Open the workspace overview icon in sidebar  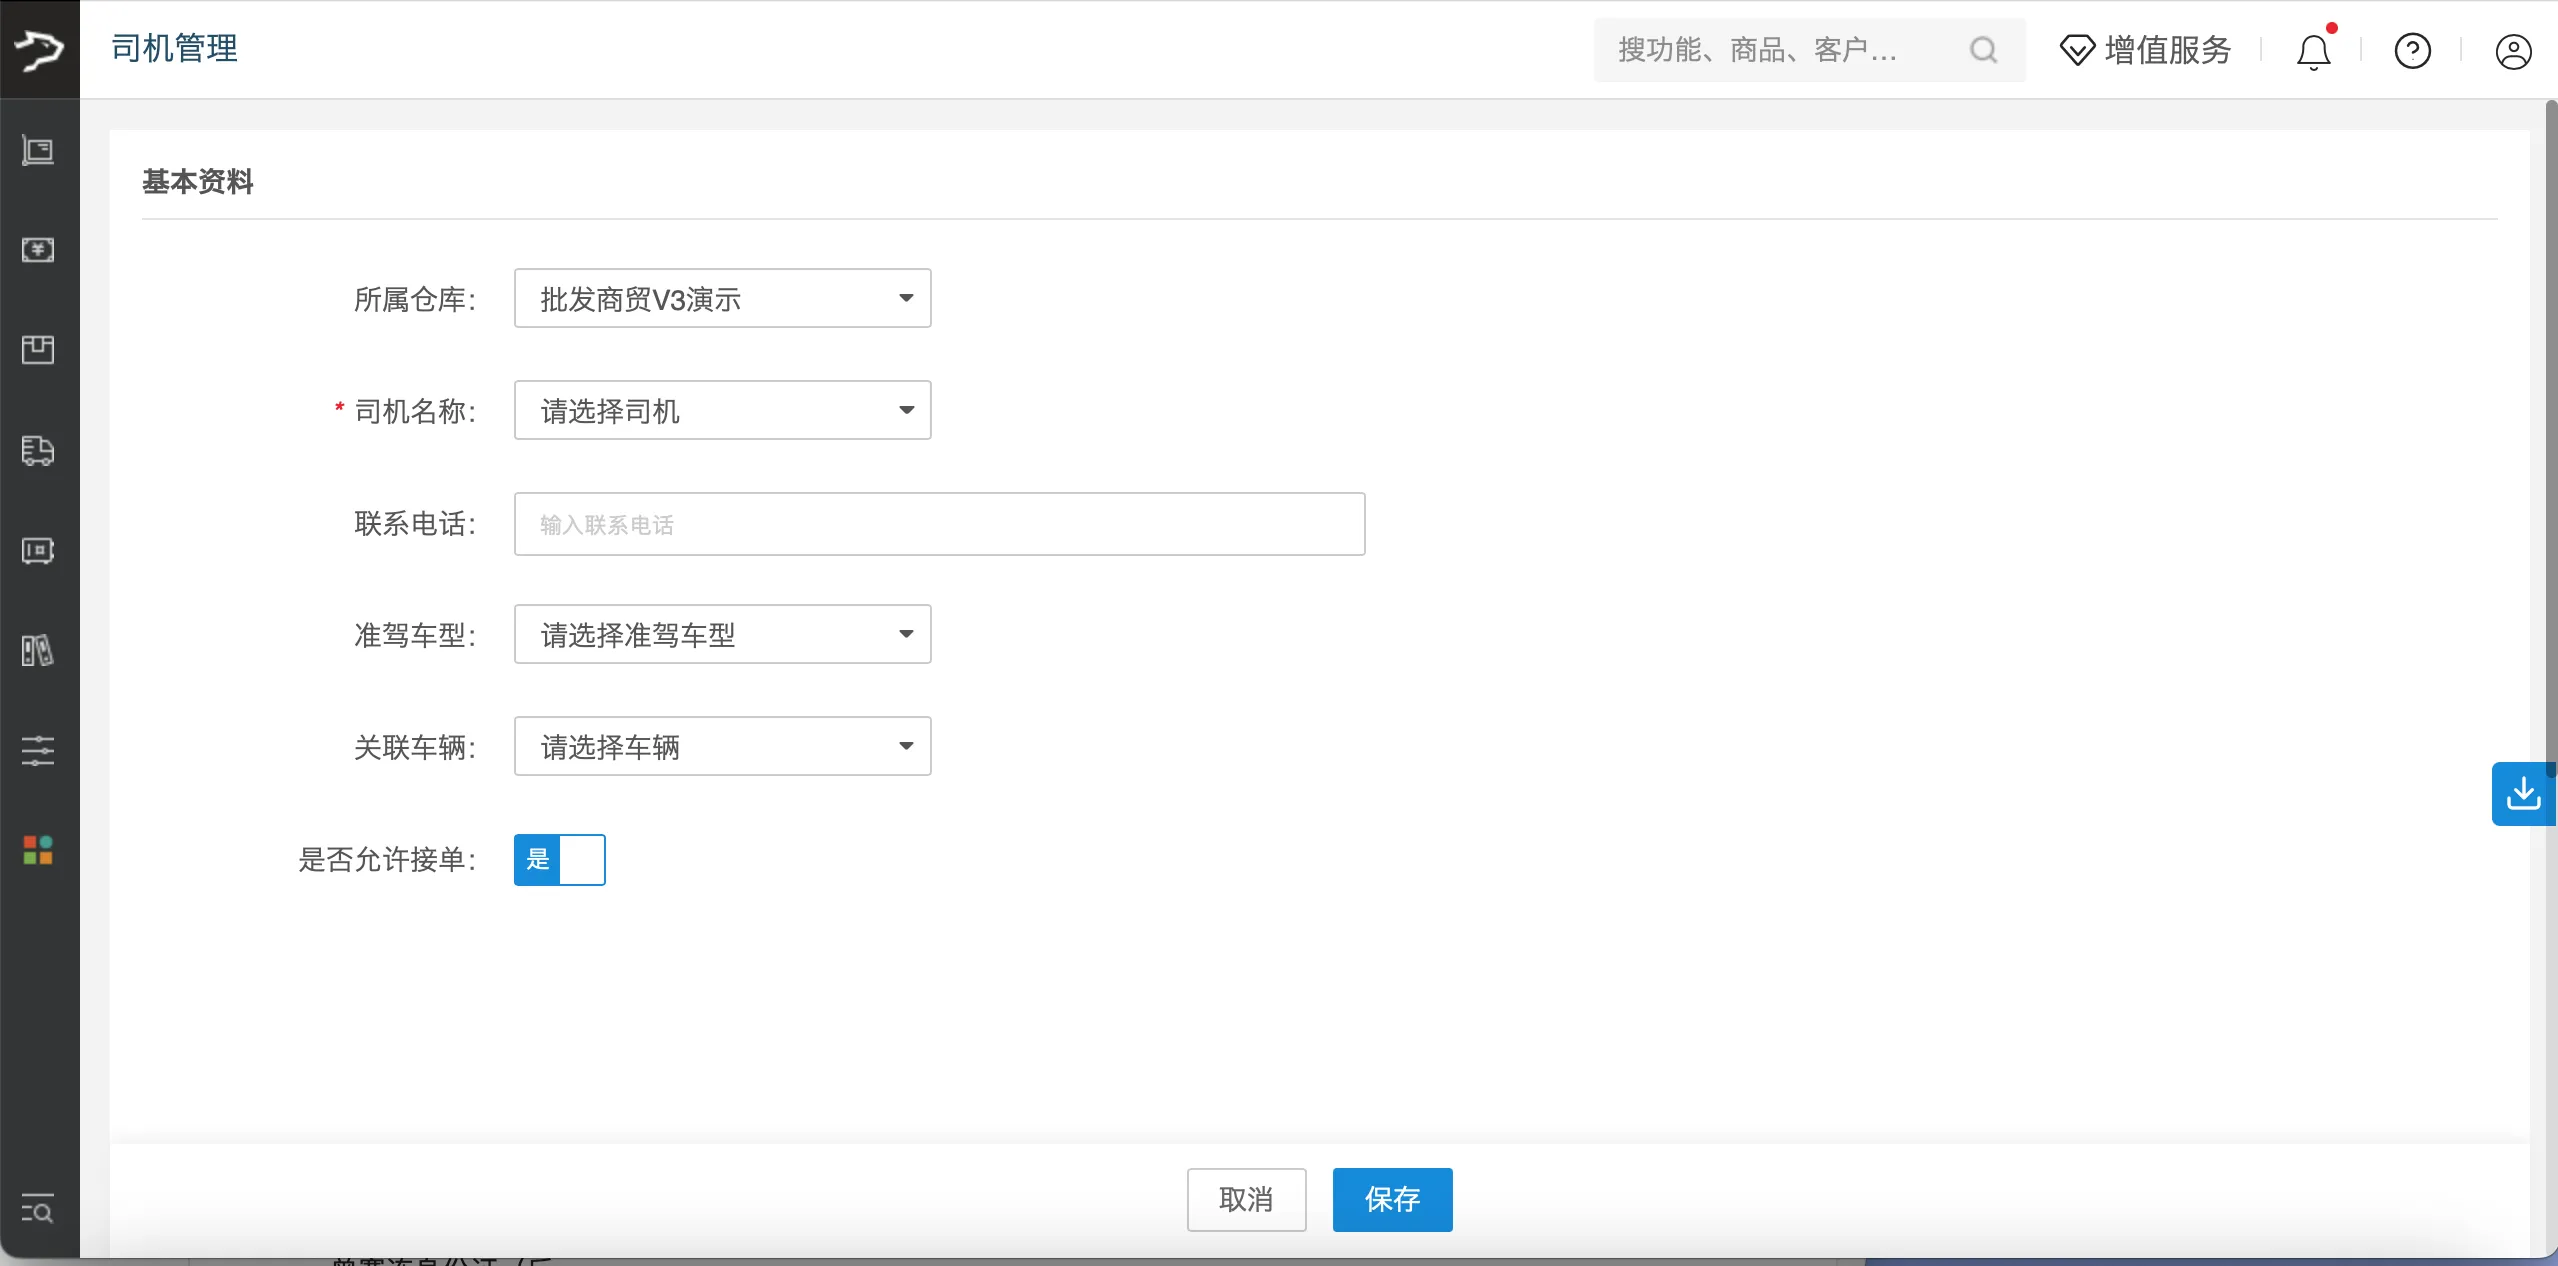click(x=37, y=150)
